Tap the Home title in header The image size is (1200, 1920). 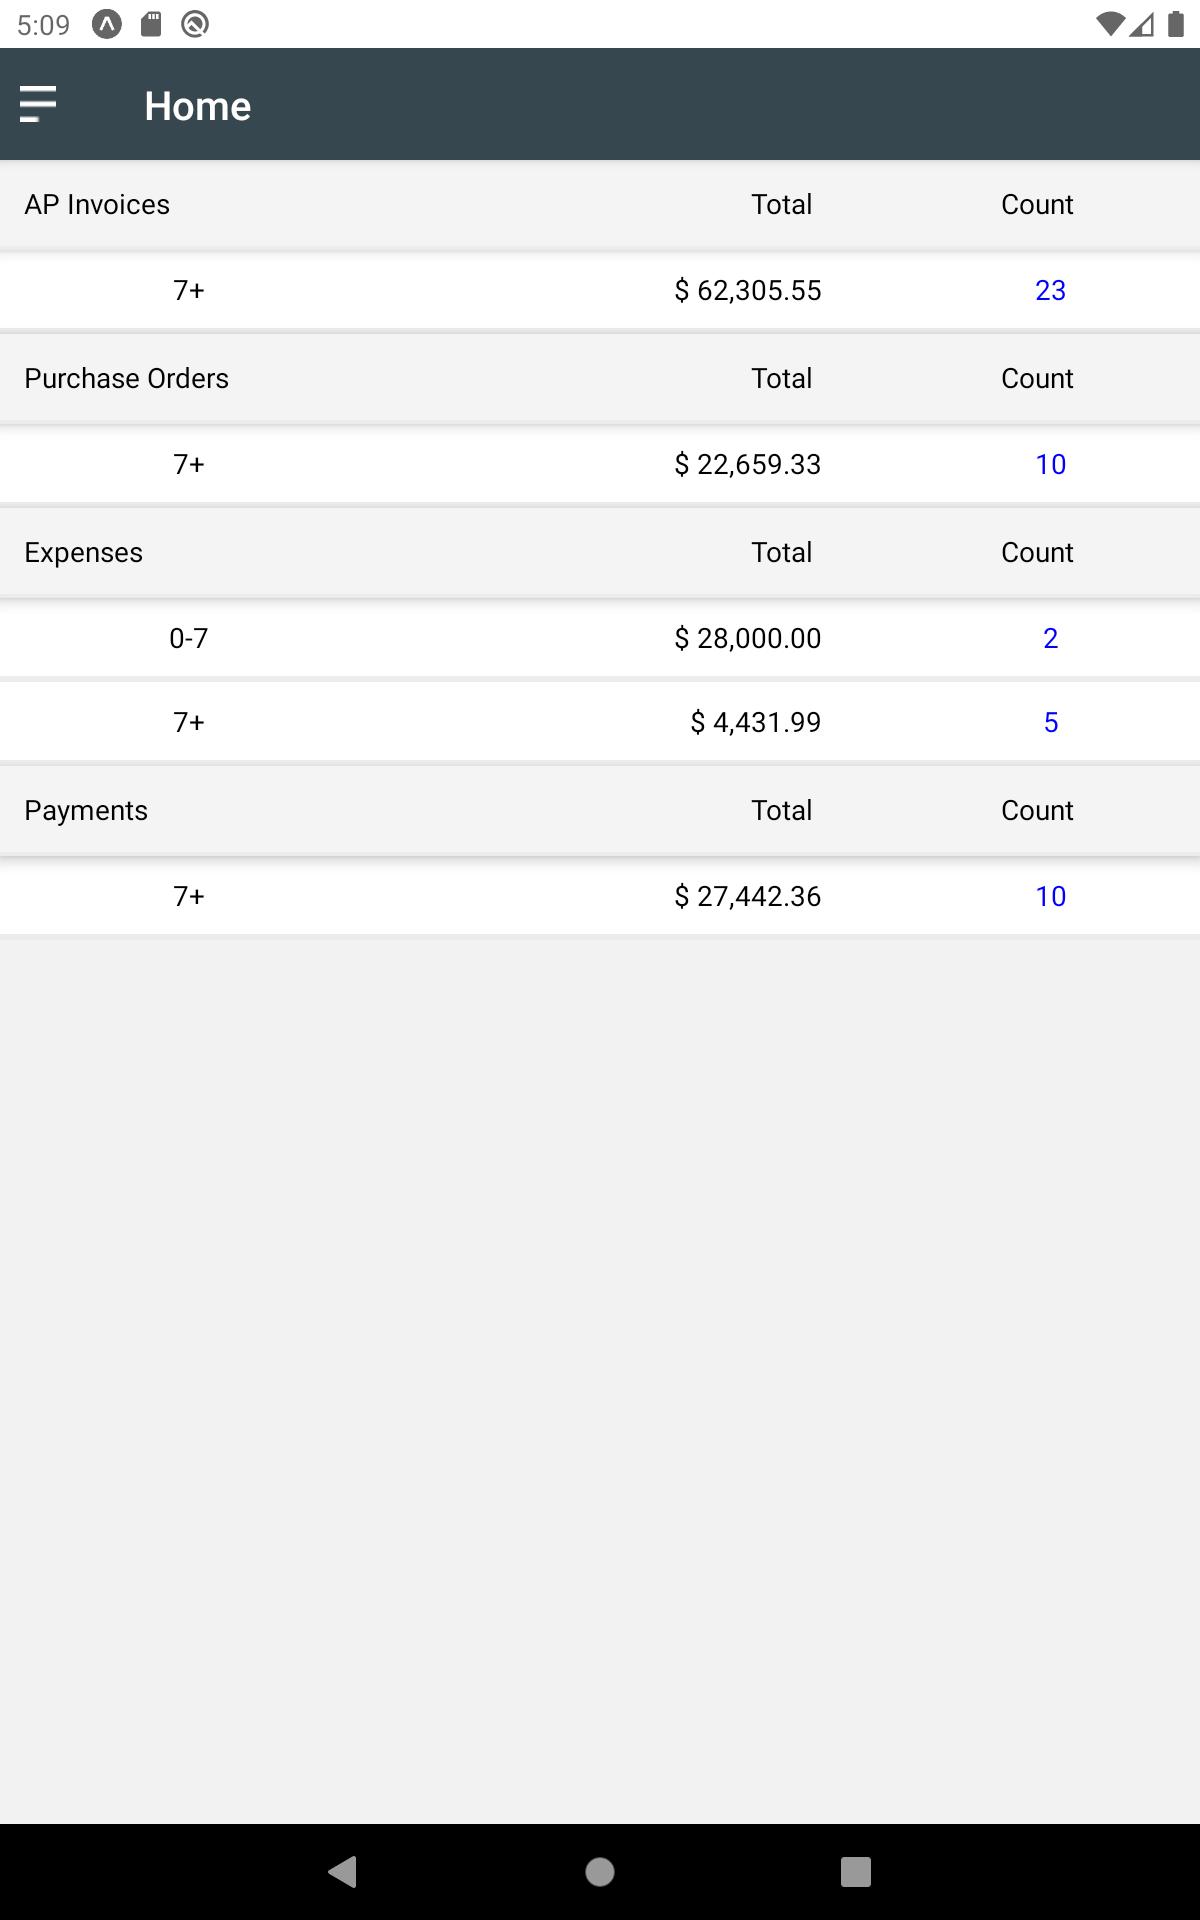pyautogui.click(x=197, y=106)
